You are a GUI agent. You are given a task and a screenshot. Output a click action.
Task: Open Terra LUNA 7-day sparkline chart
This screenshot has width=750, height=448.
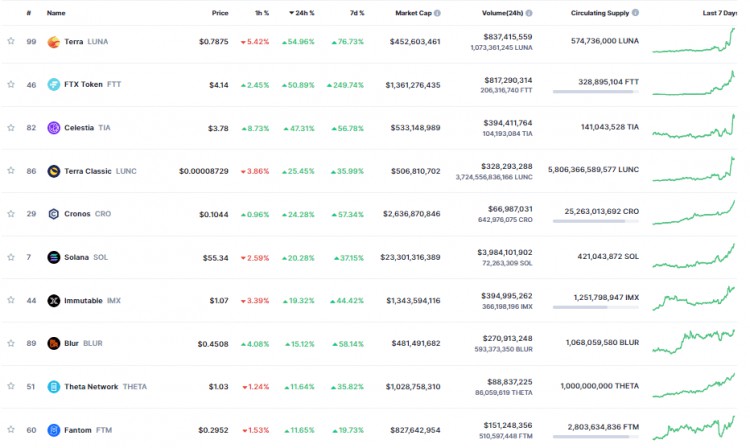tap(694, 40)
